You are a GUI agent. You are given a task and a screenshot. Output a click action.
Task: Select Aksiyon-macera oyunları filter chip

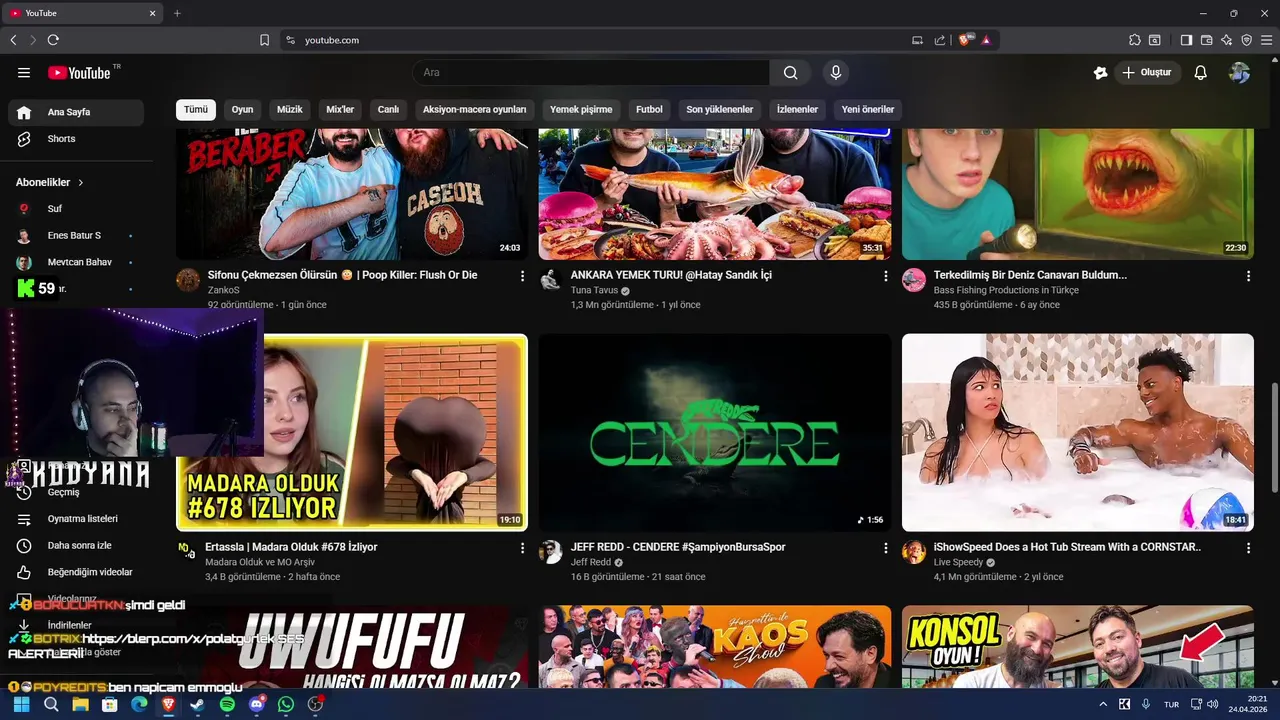click(x=475, y=110)
